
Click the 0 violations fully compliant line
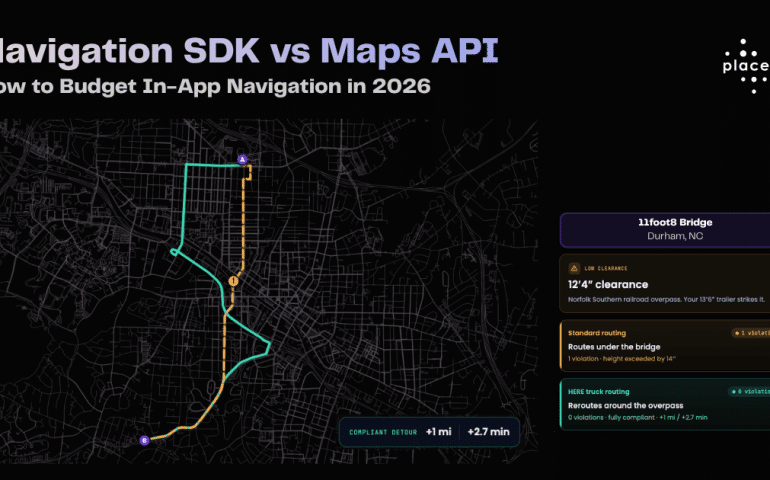pos(637,418)
